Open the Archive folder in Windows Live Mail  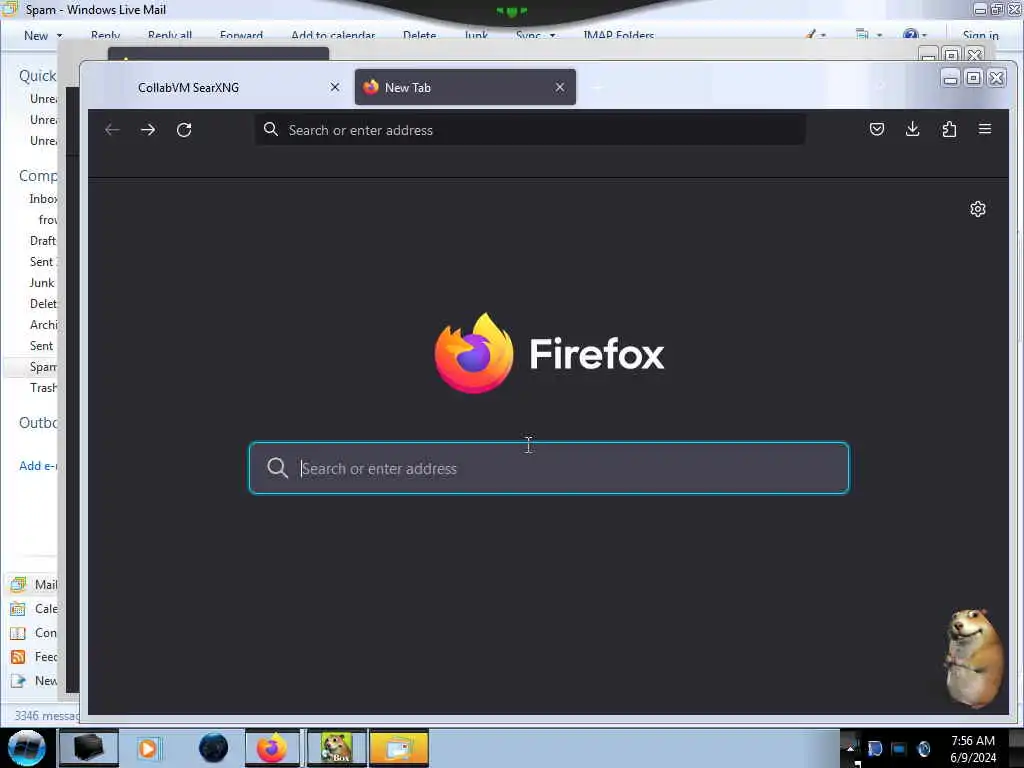click(x=44, y=325)
